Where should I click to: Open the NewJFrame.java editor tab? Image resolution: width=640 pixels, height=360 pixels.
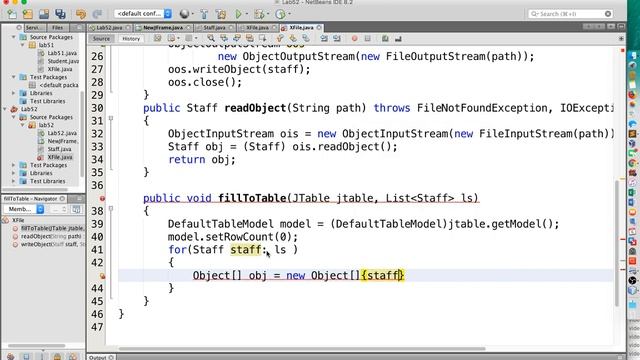[x=163, y=28]
